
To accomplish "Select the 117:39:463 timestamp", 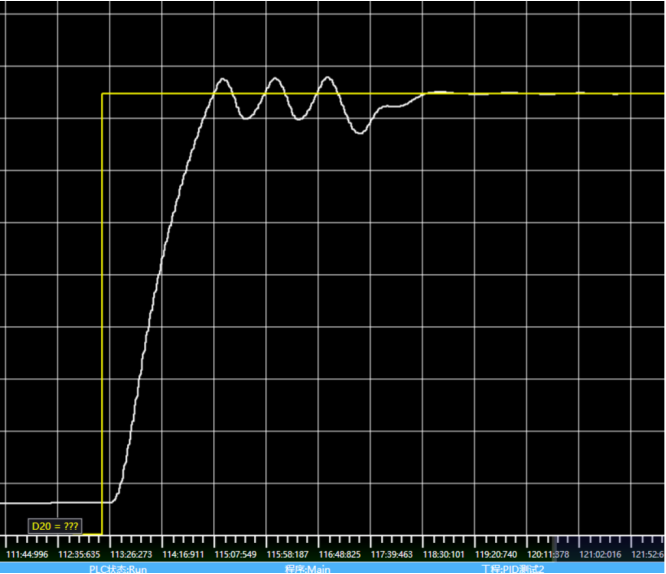I will point(392,554).
